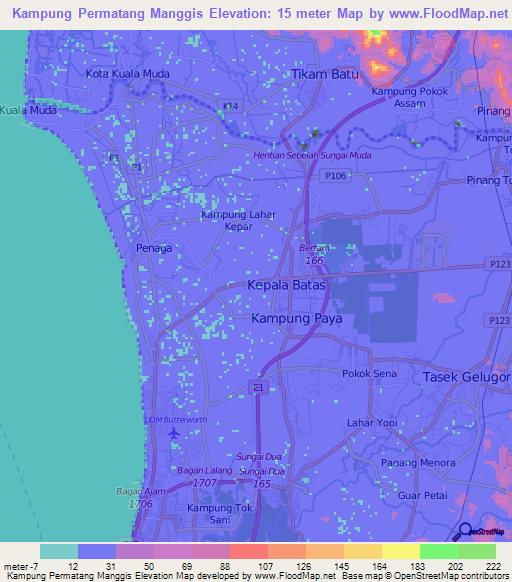Click the 222 meter legend value
This screenshot has height=582, width=512.
[x=493, y=567]
